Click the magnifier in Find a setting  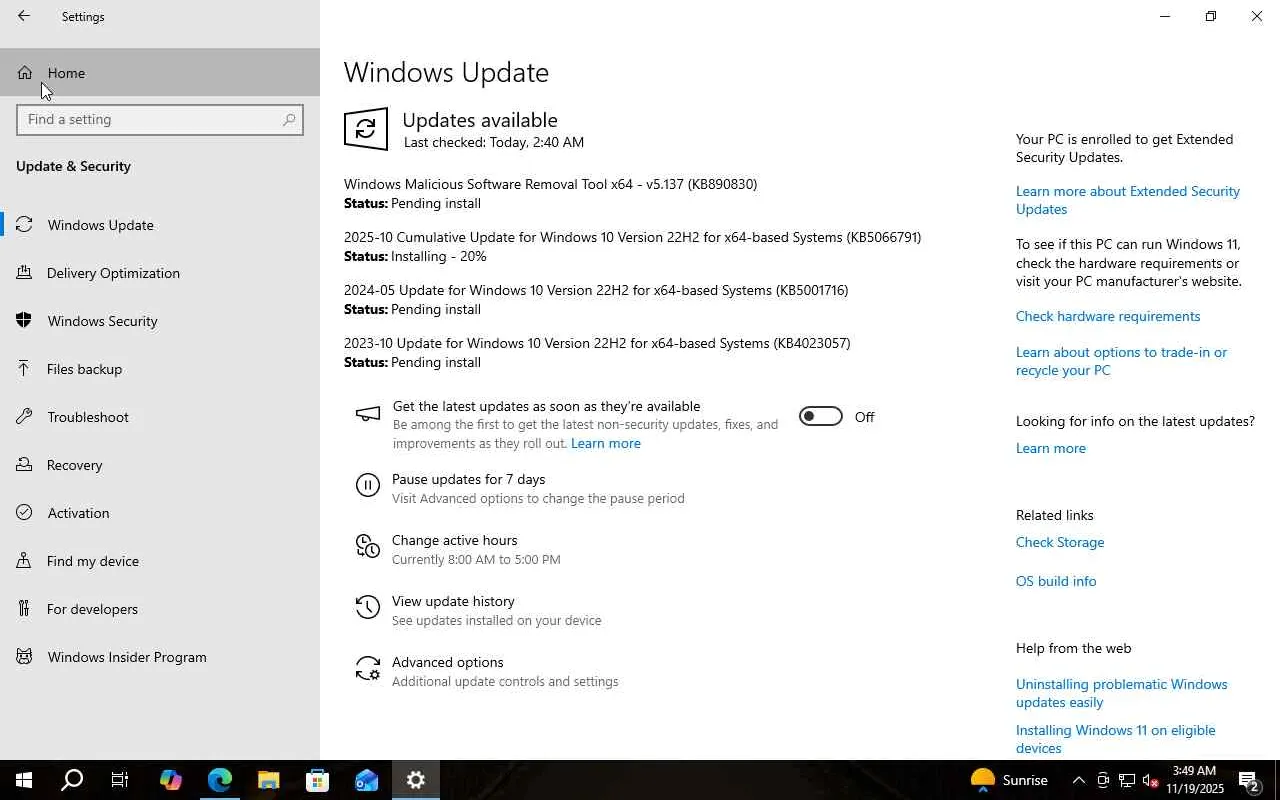pos(289,119)
